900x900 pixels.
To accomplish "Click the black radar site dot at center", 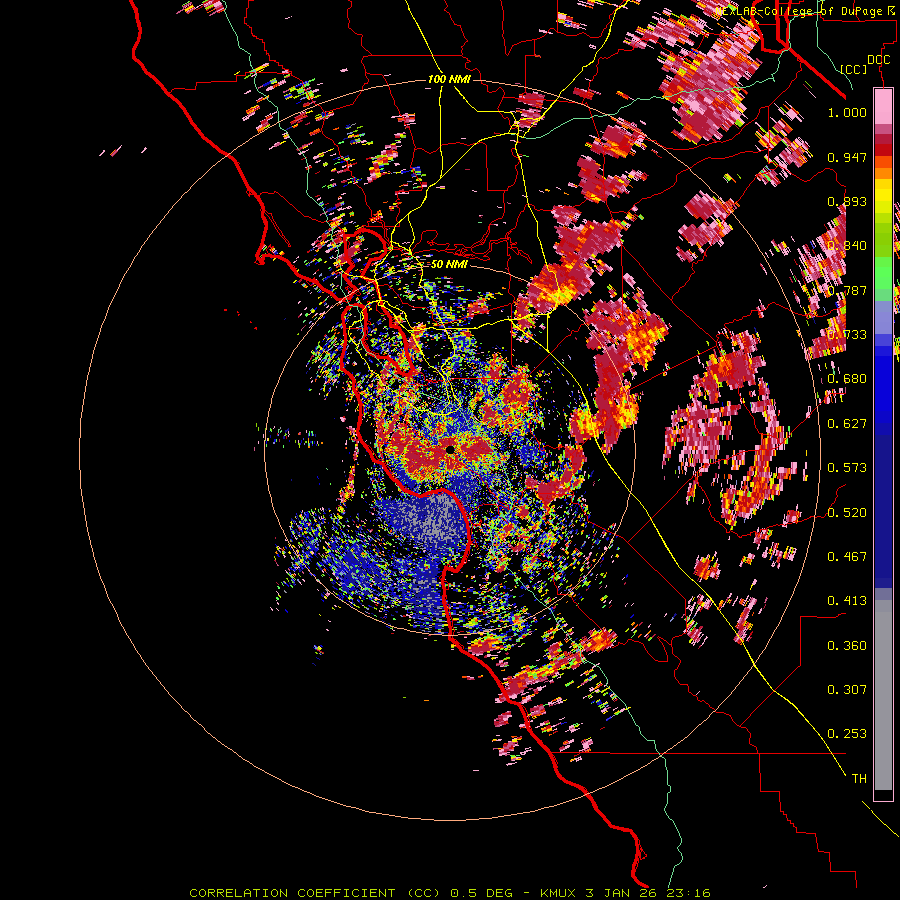I will [x=450, y=449].
